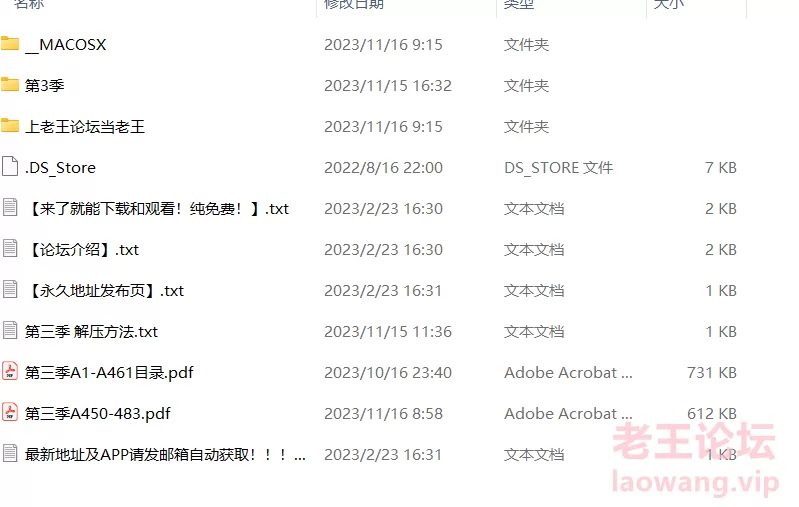Click the 第三季 解压方法.txt file icon
The image size is (799, 507).
tap(10, 331)
